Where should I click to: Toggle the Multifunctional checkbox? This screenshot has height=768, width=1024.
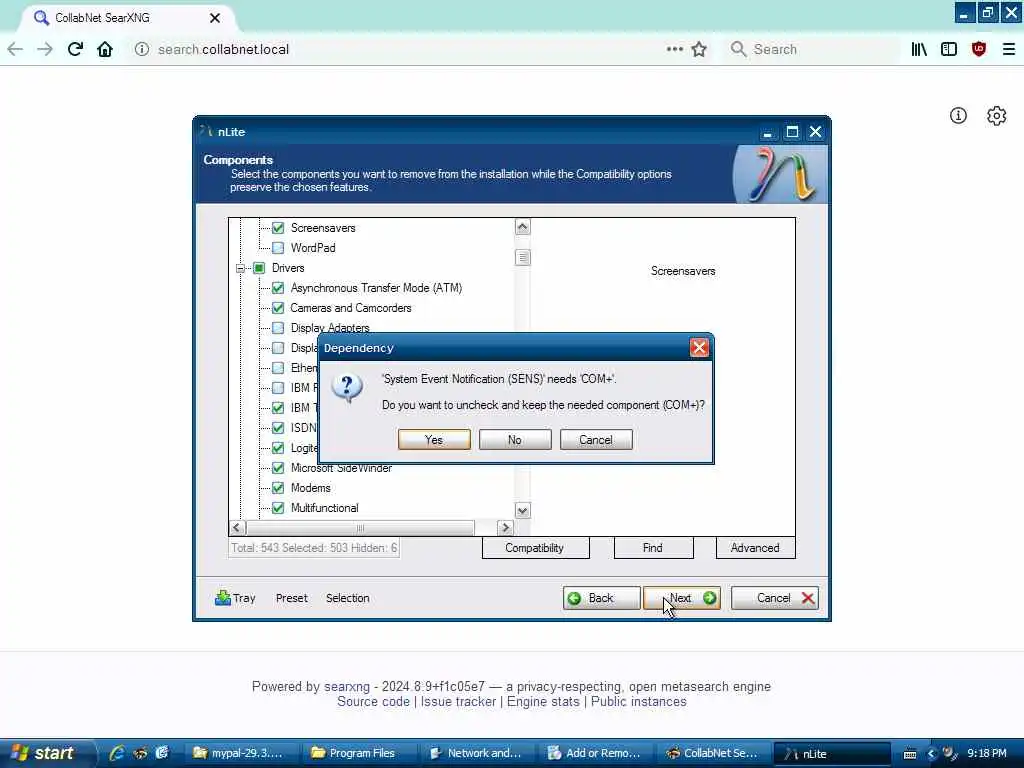(x=278, y=508)
